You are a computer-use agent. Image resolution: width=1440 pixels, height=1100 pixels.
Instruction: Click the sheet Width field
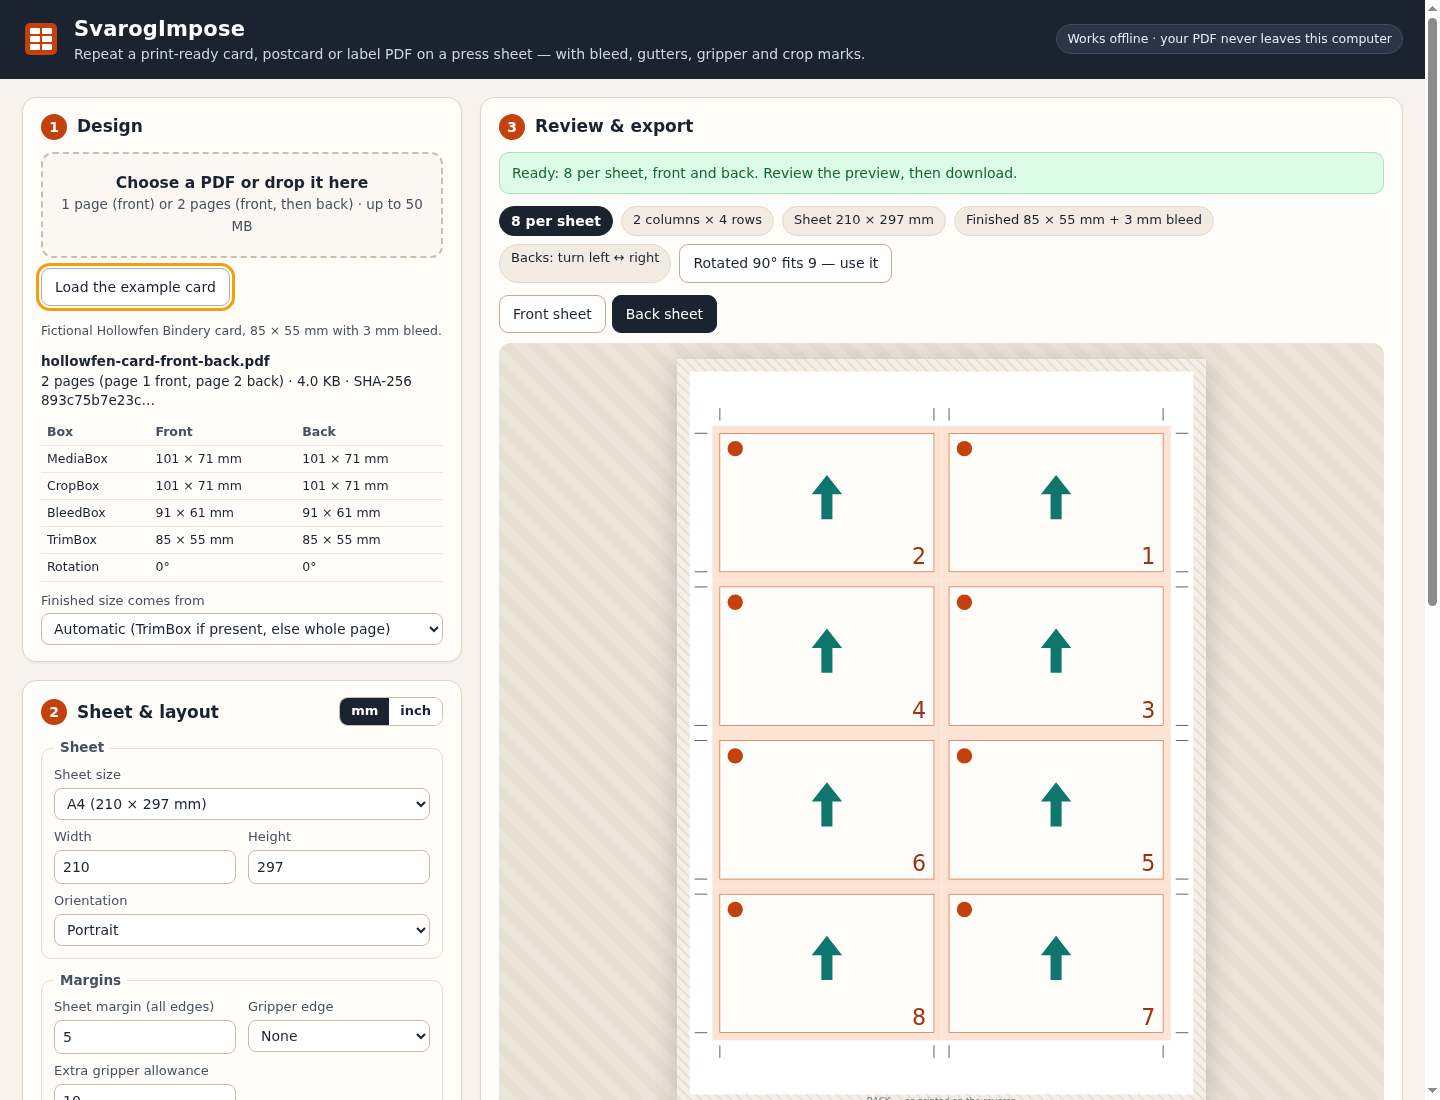click(x=145, y=867)
